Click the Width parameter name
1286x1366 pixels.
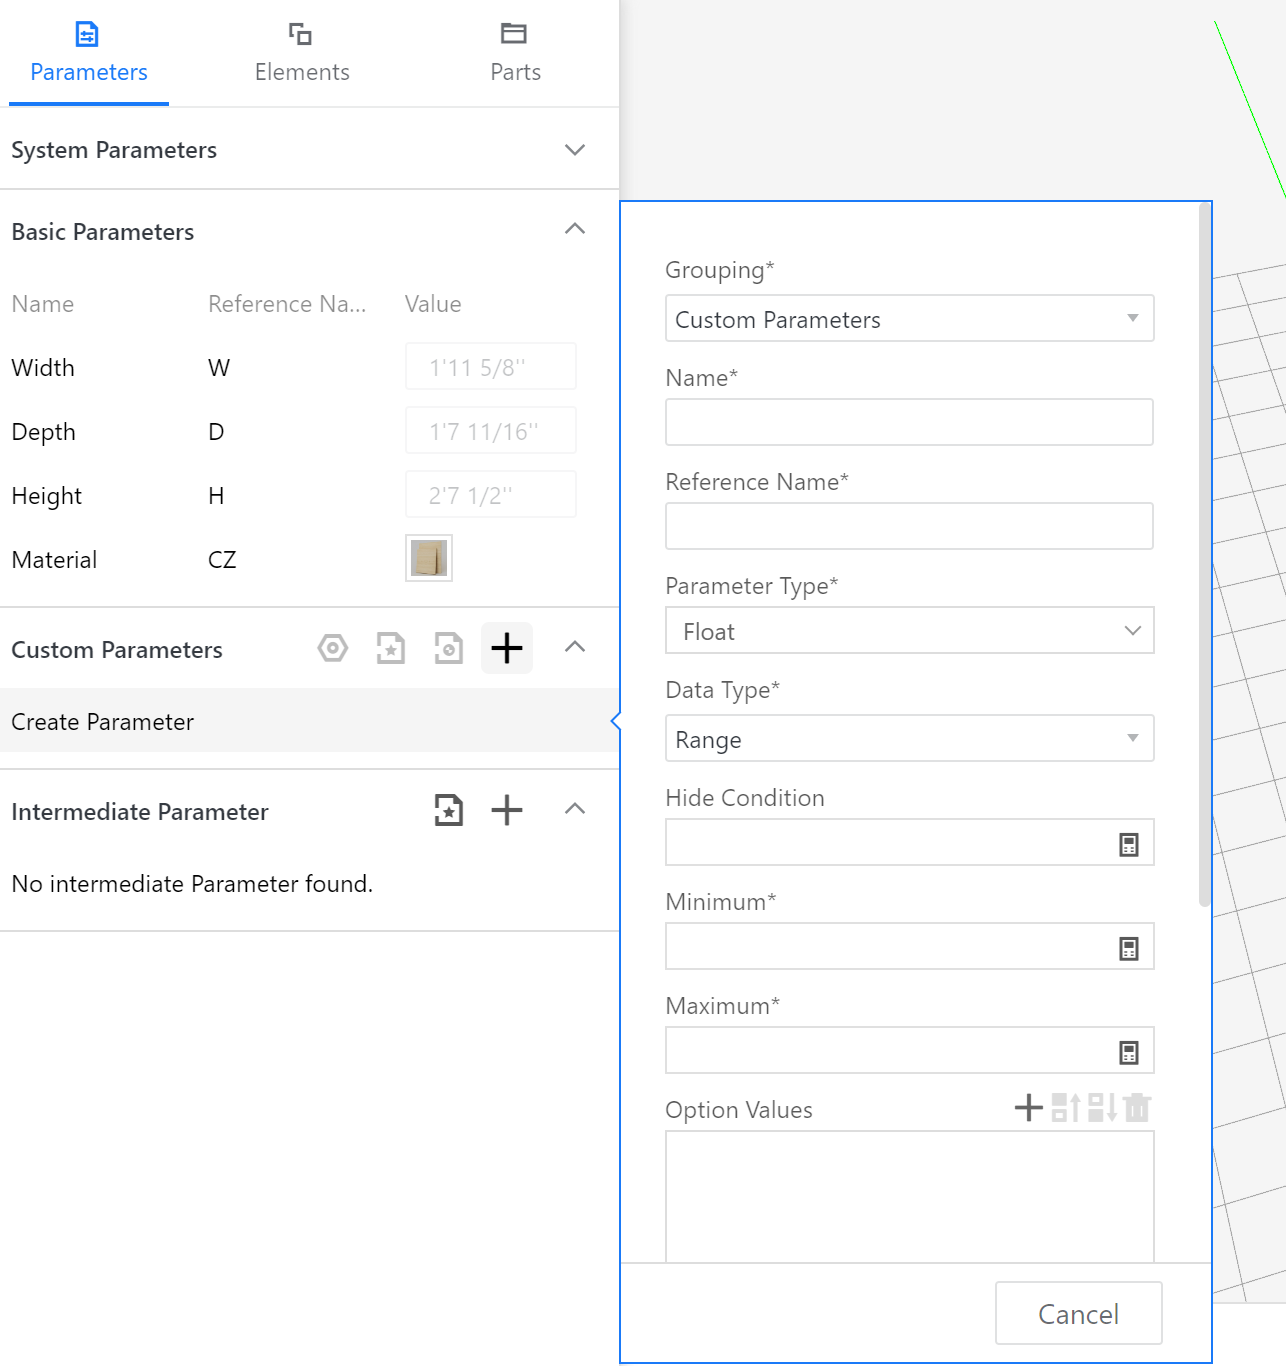[x=43, y=368]
